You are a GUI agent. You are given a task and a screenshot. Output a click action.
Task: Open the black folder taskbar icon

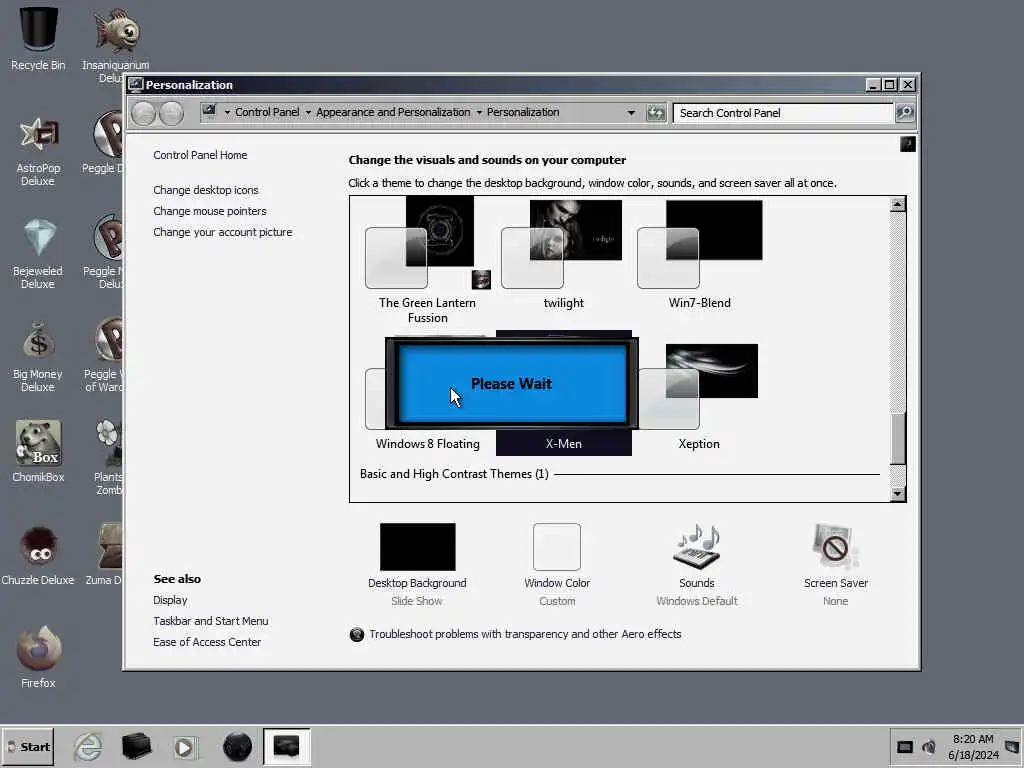coord(136,746)
